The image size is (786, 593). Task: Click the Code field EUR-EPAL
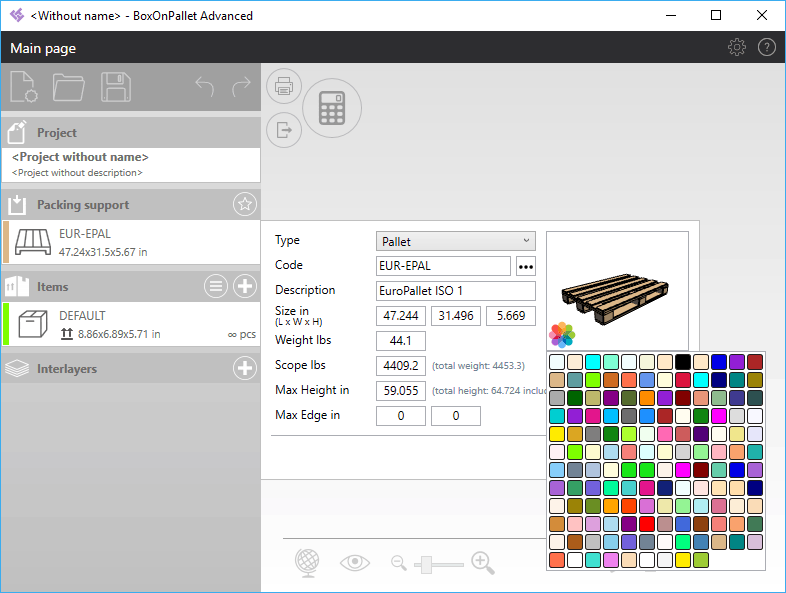point(443,266)
